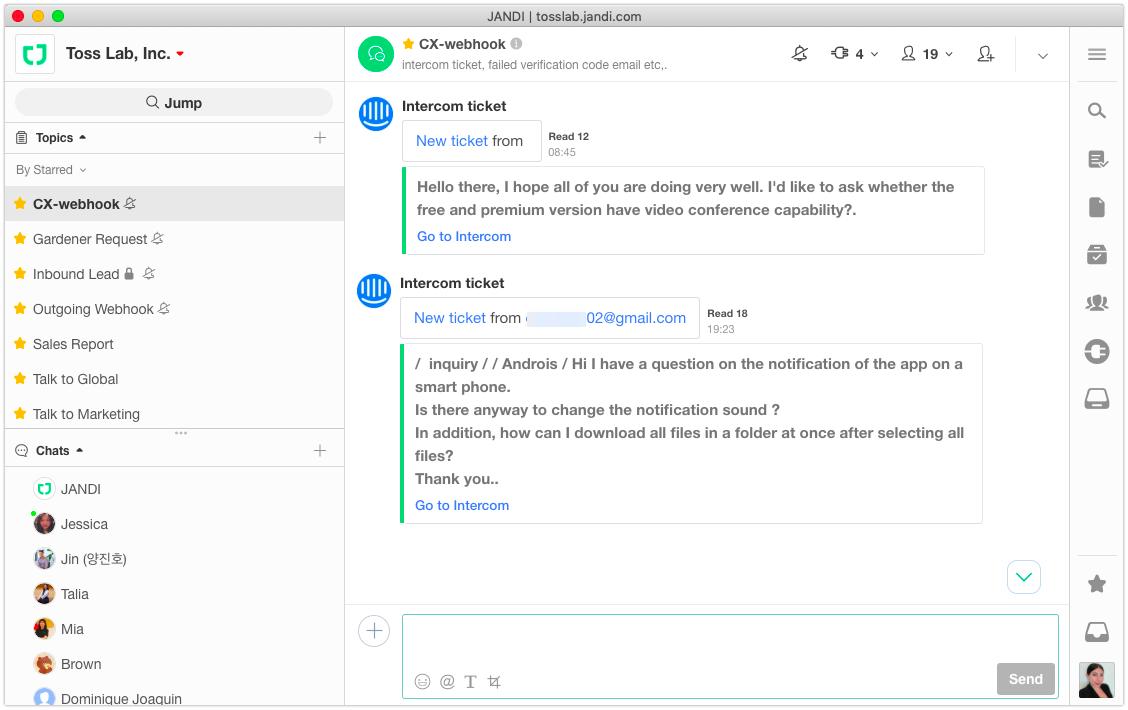Click the screenshot crop icon in the composer
This screenshot has height=710, width=1128.
494,681
